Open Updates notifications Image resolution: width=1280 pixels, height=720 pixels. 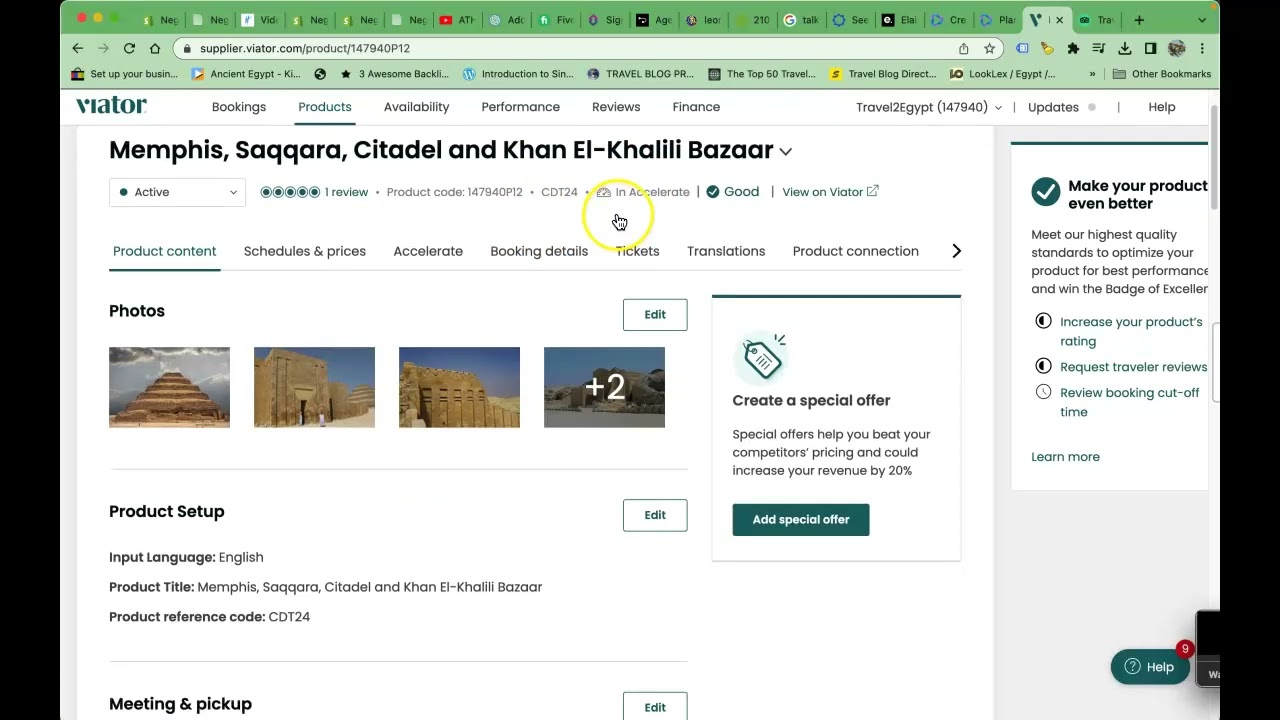[1060, 107]
